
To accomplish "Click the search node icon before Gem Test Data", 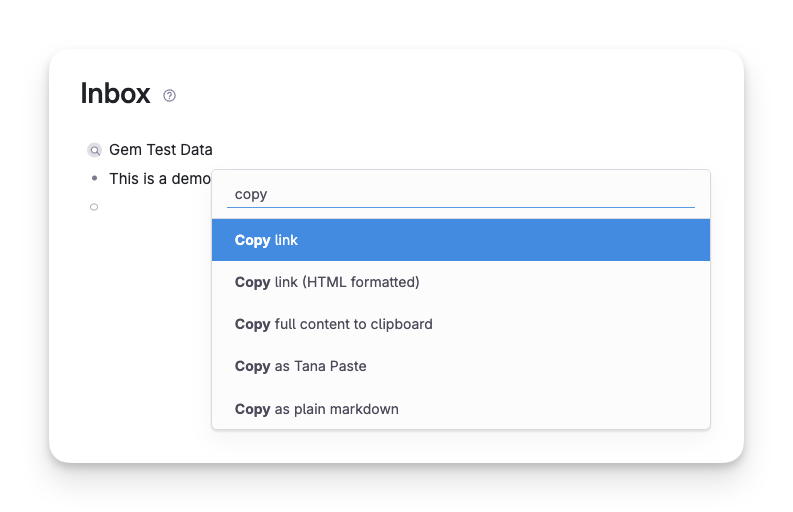I will coord(94,150).
